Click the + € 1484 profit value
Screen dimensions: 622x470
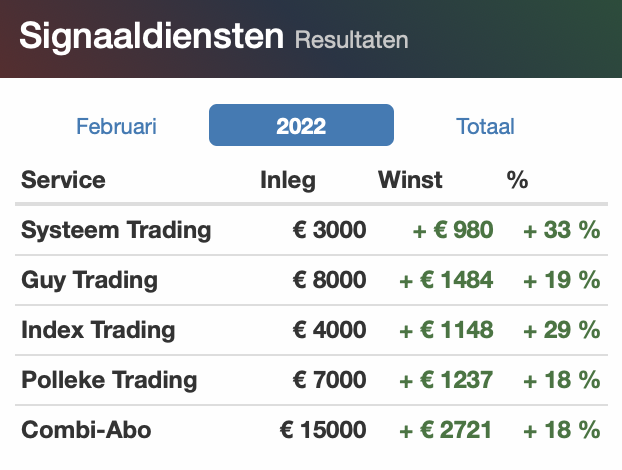point(446,280)
